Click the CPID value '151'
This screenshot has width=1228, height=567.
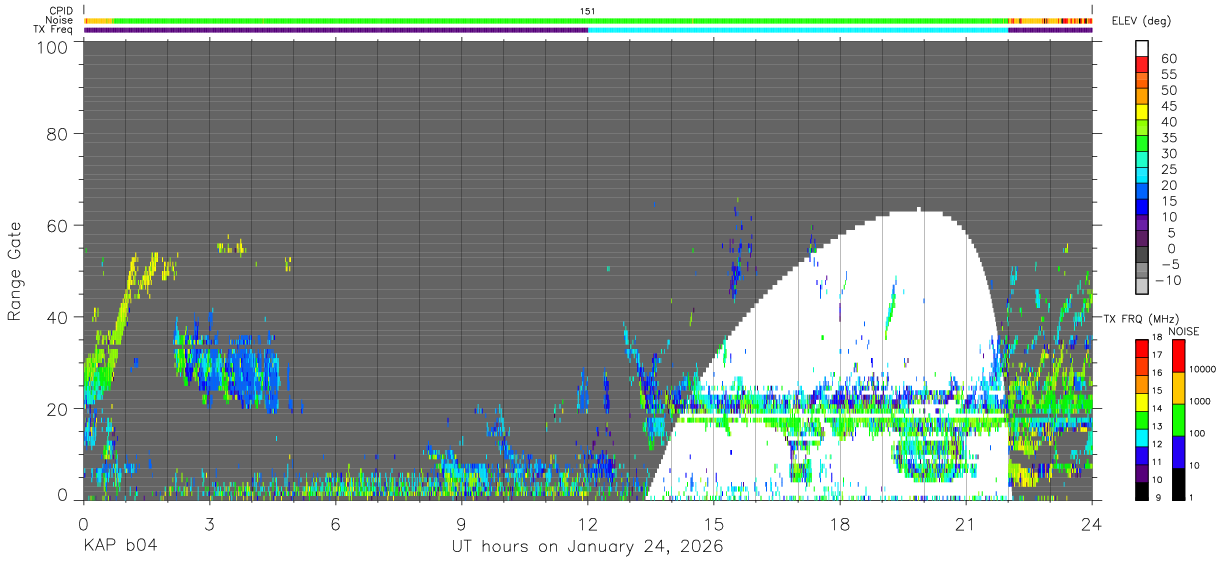(x=588, y=10)
